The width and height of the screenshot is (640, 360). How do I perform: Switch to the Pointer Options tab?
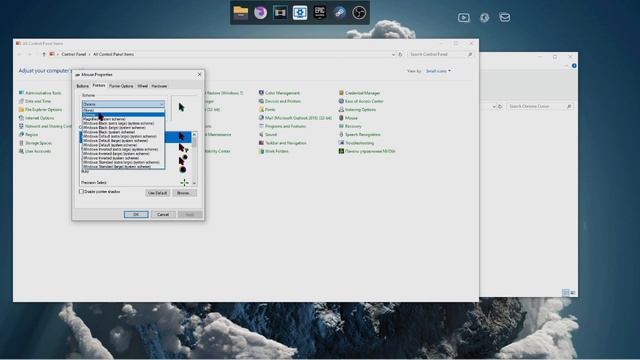point(121,86)
